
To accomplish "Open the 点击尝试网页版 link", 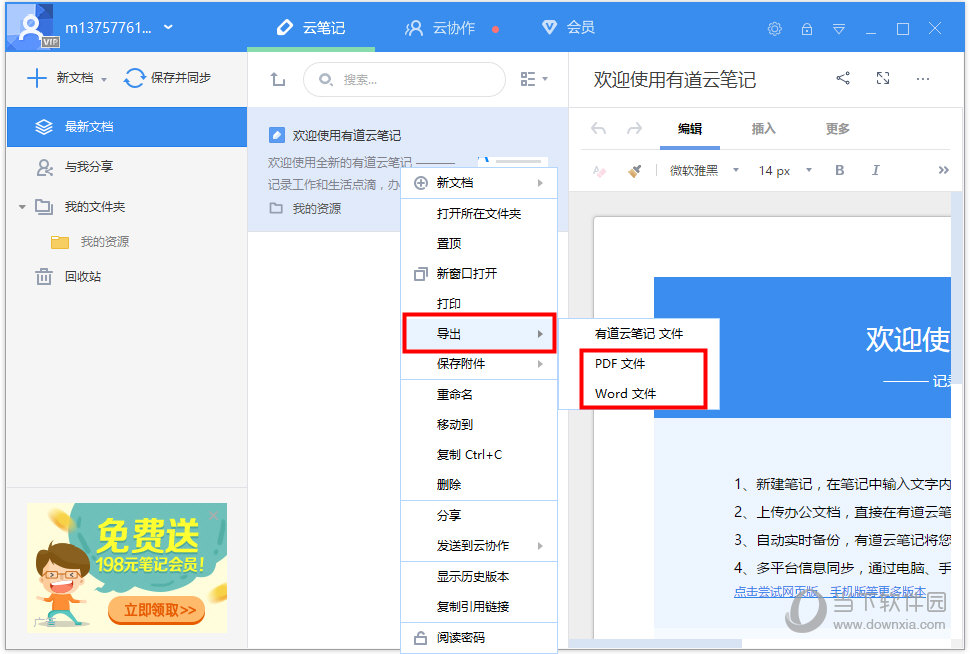I will click(x=776, y=592).
